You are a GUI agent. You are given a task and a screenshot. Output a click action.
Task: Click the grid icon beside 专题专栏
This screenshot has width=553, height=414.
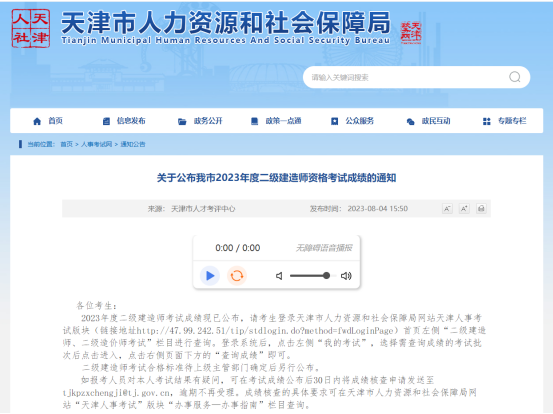(x=487, y=122)
